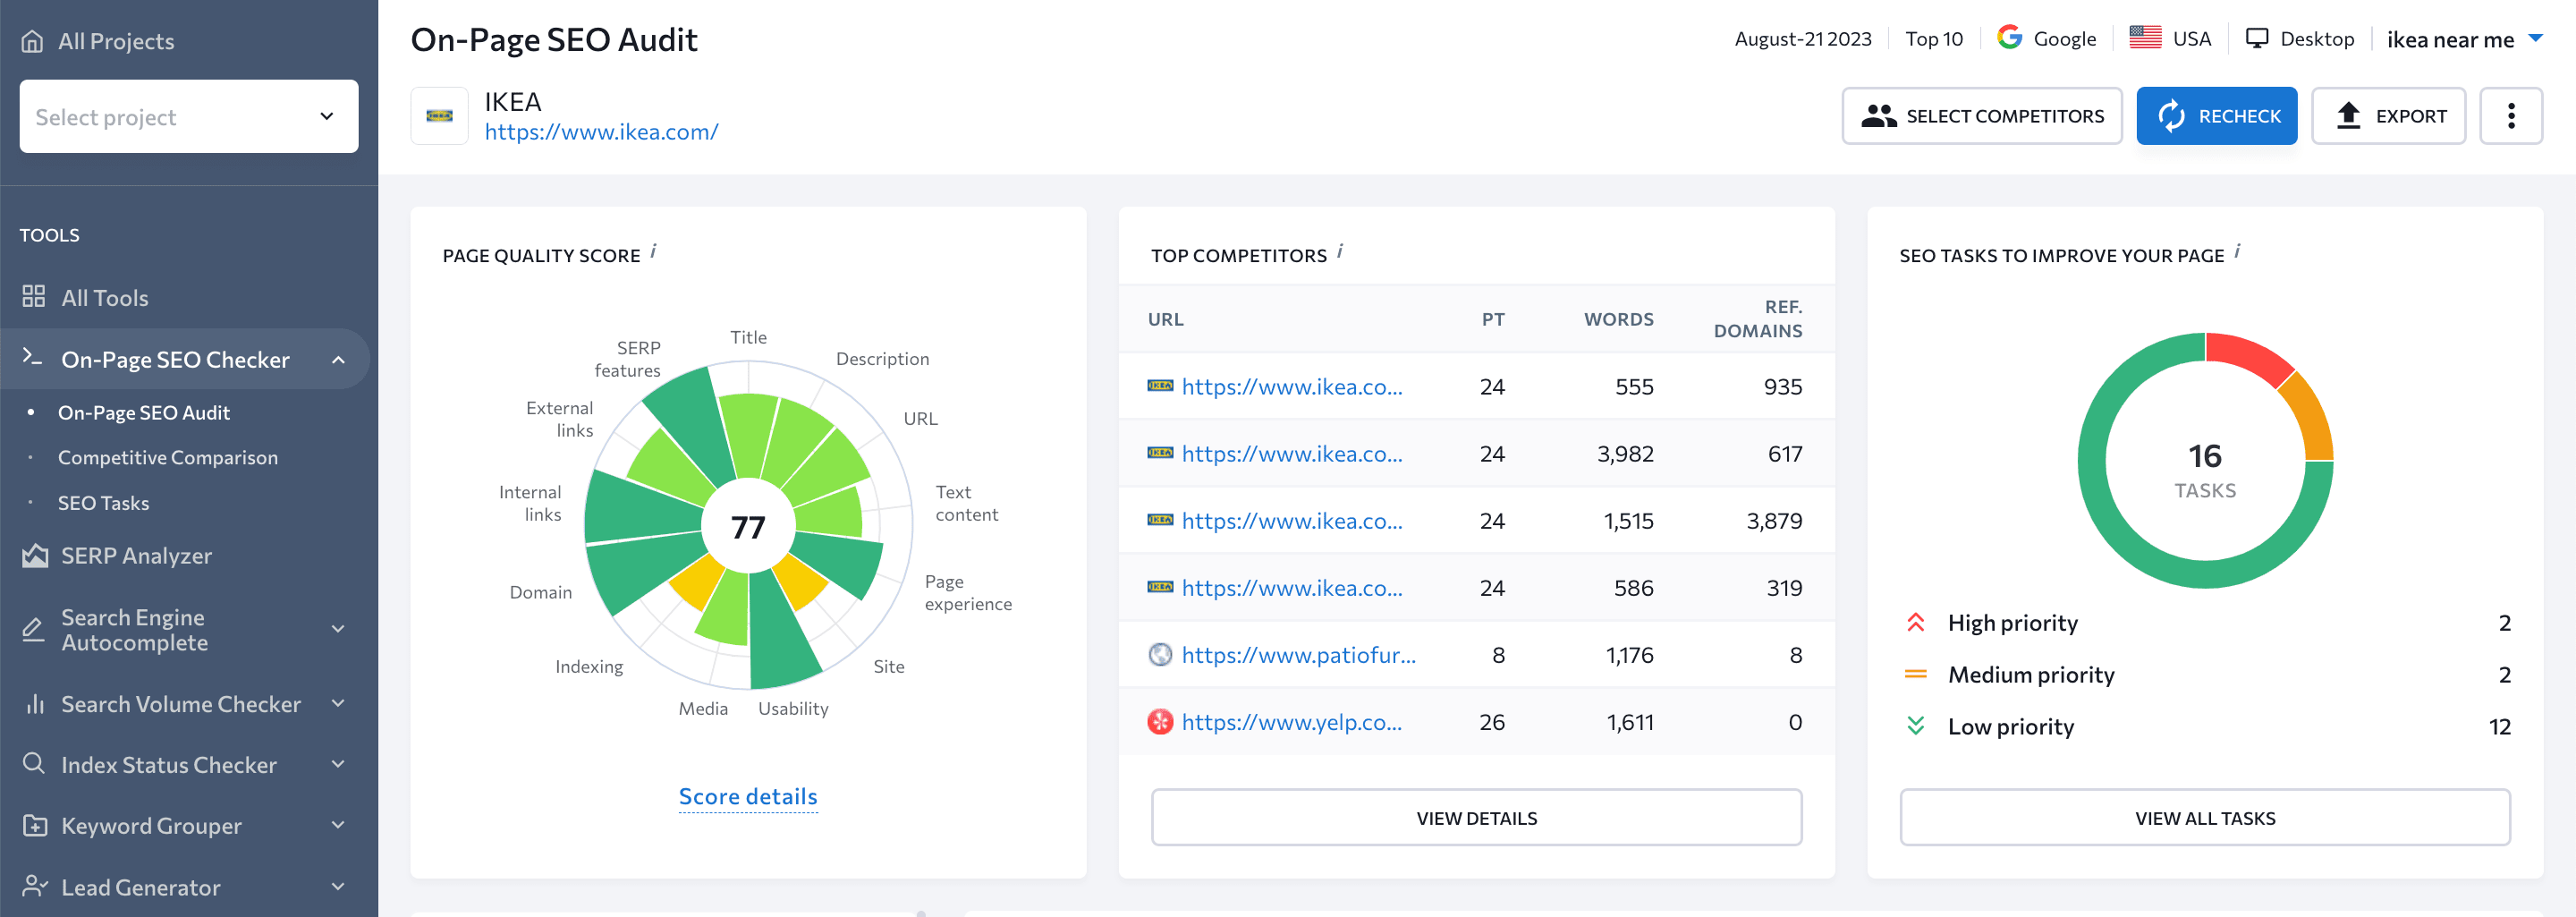Open the yelp competitor link

(1291, 722)
